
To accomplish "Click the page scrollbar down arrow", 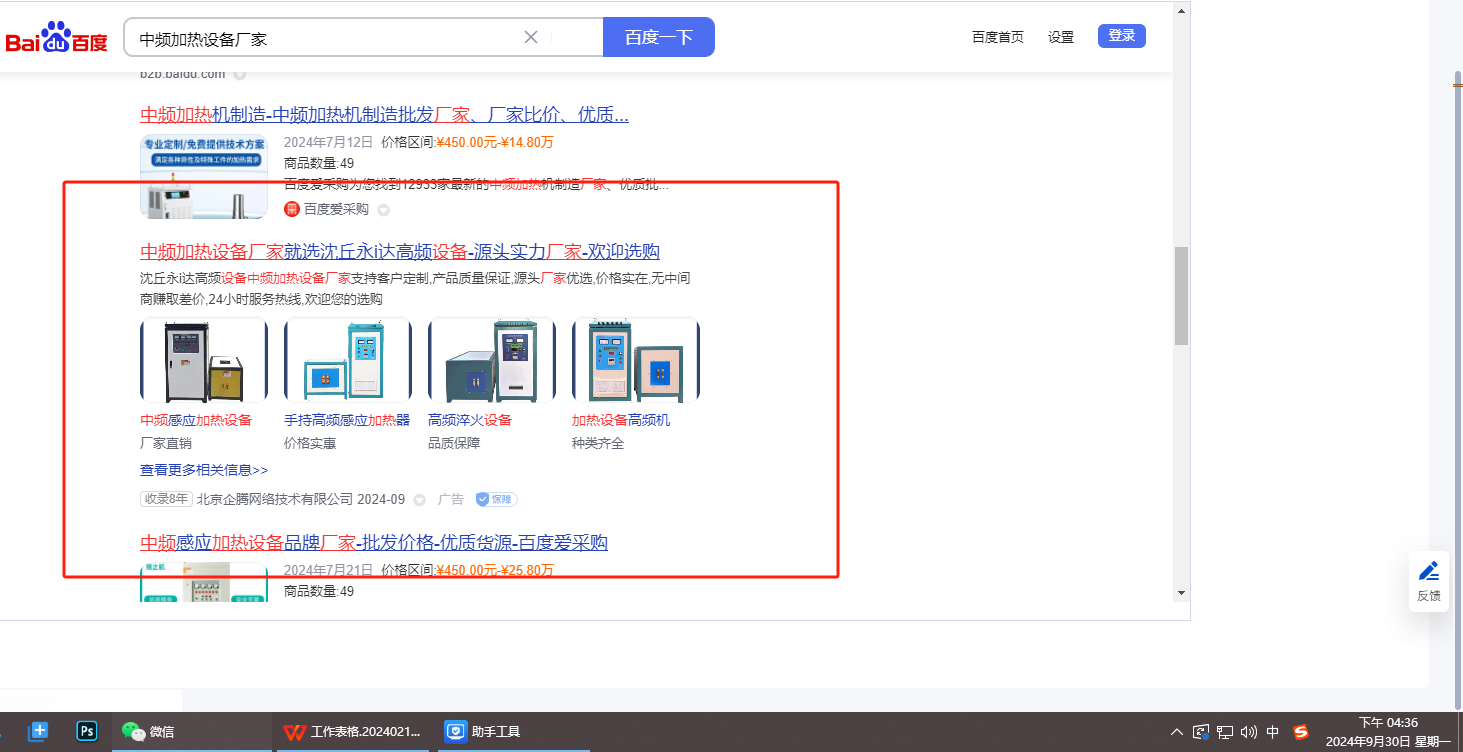I will click(1182, 593).
